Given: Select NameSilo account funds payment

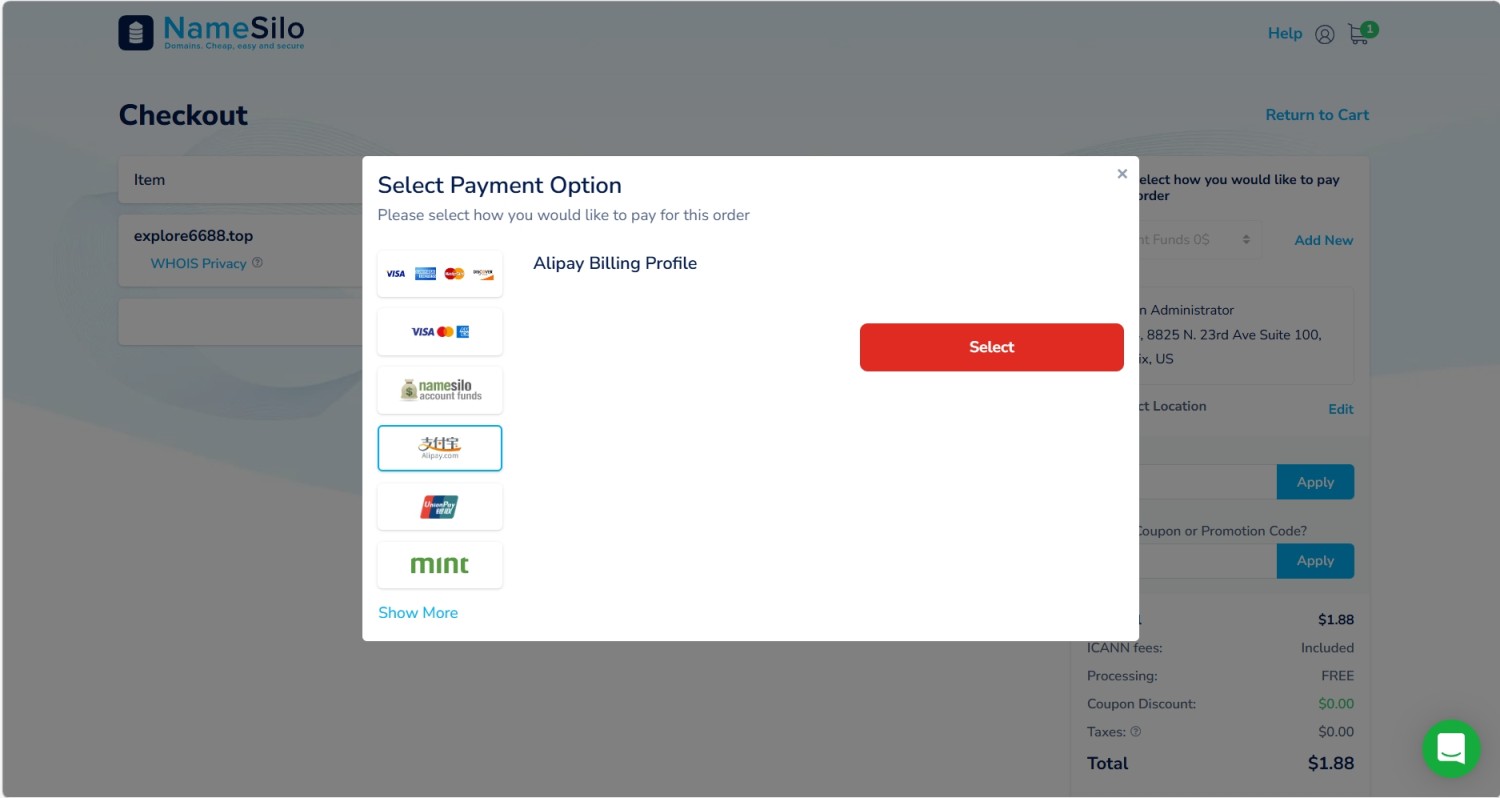Looking at the screenshot, I should pos(440,390).
